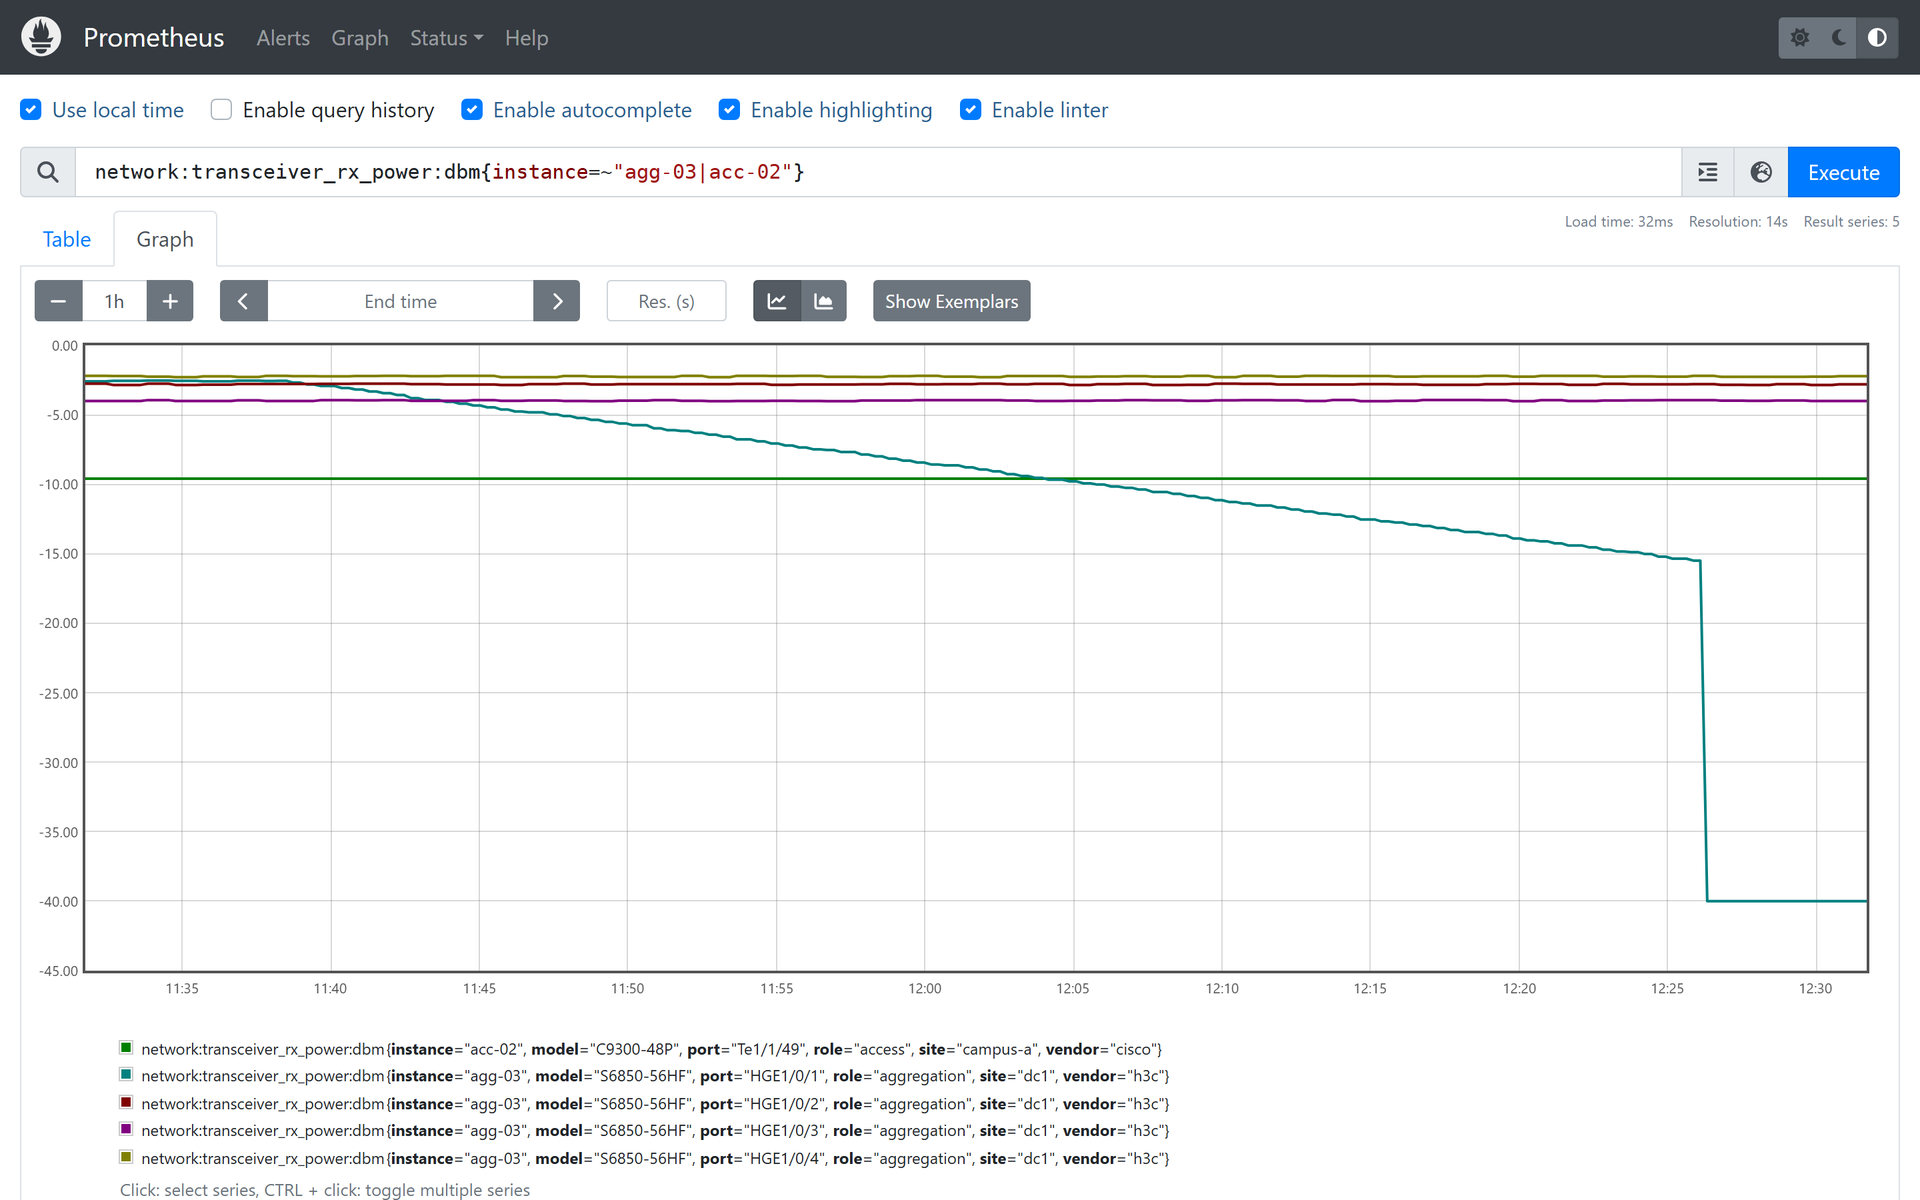Select browser-preferred theme contrast icon
1920x1200 pixels.
pos(1877,37)
